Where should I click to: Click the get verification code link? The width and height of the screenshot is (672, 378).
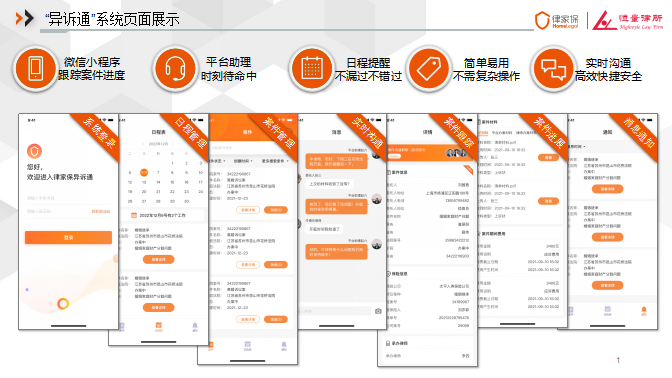tap(101, 211)
